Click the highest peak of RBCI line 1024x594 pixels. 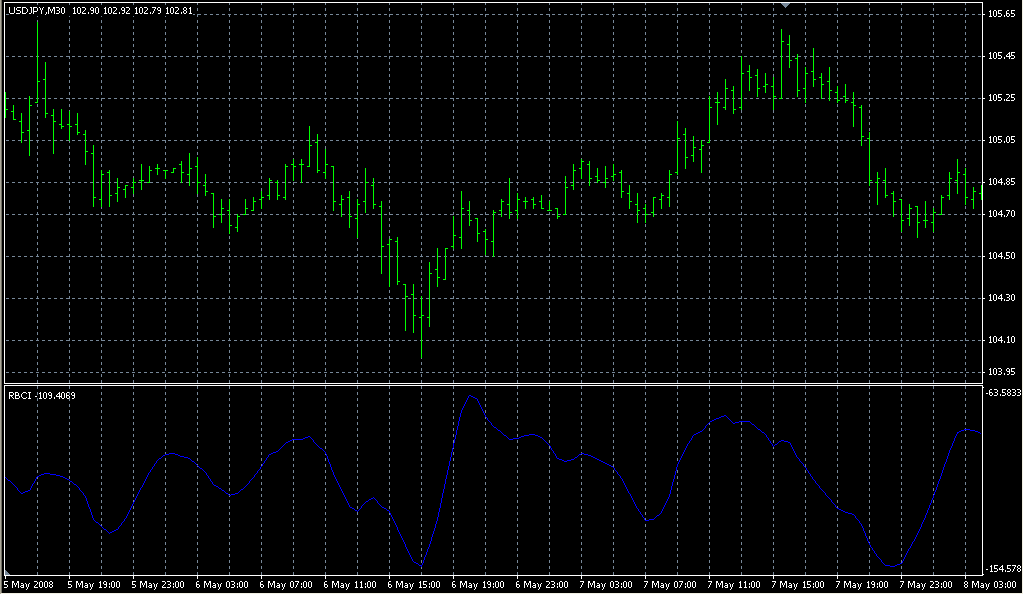pos(471,397)
